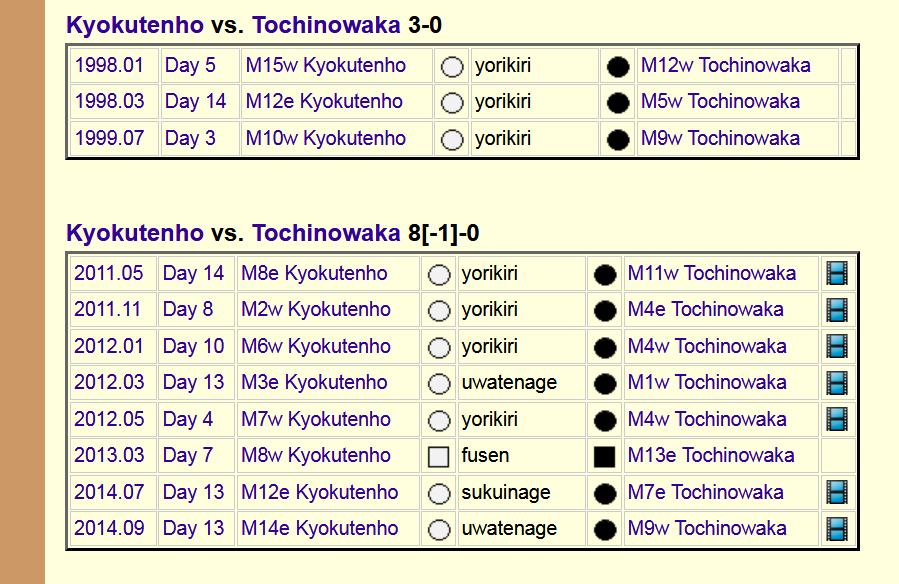Open video icon for 2014.09 bout
899x584 pixels.
pyautogui.click(x=836, y=528)
